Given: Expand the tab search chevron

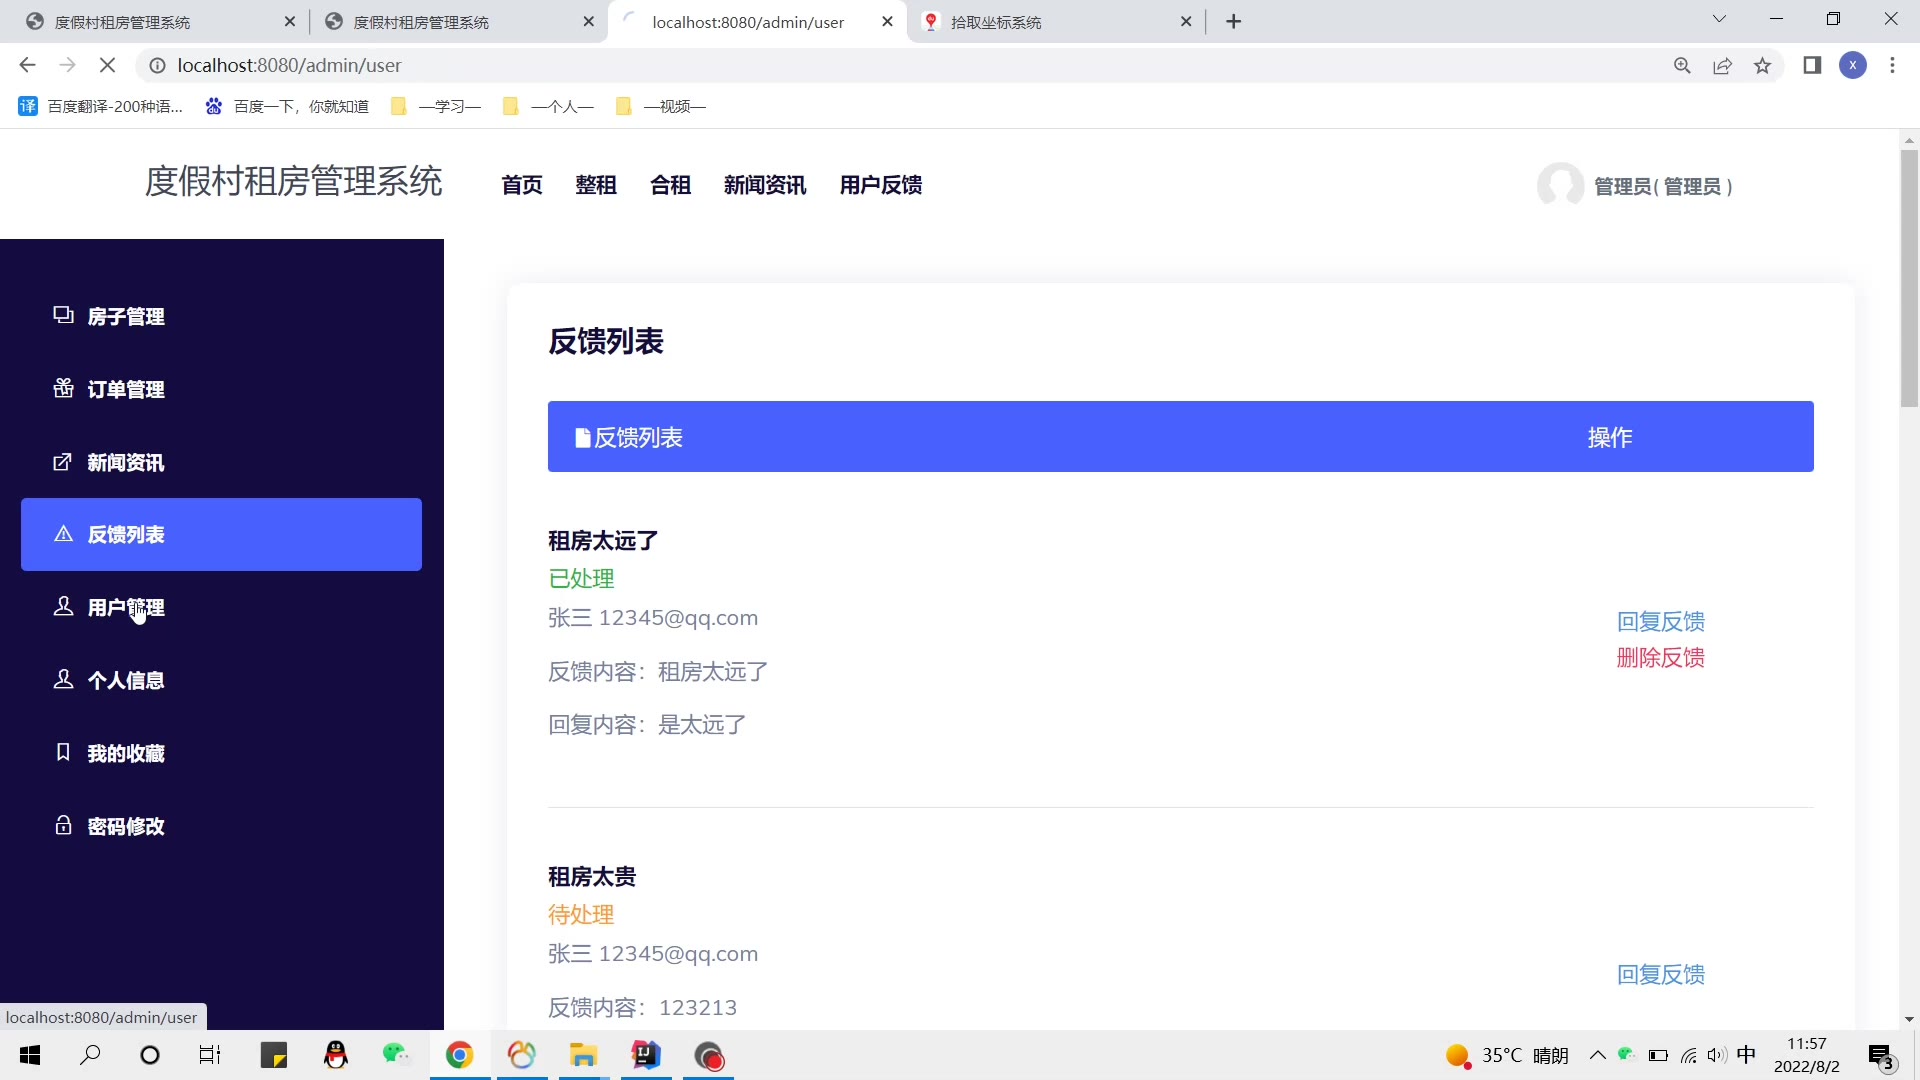Looking at the screenshot, I should coord(1719,19).
